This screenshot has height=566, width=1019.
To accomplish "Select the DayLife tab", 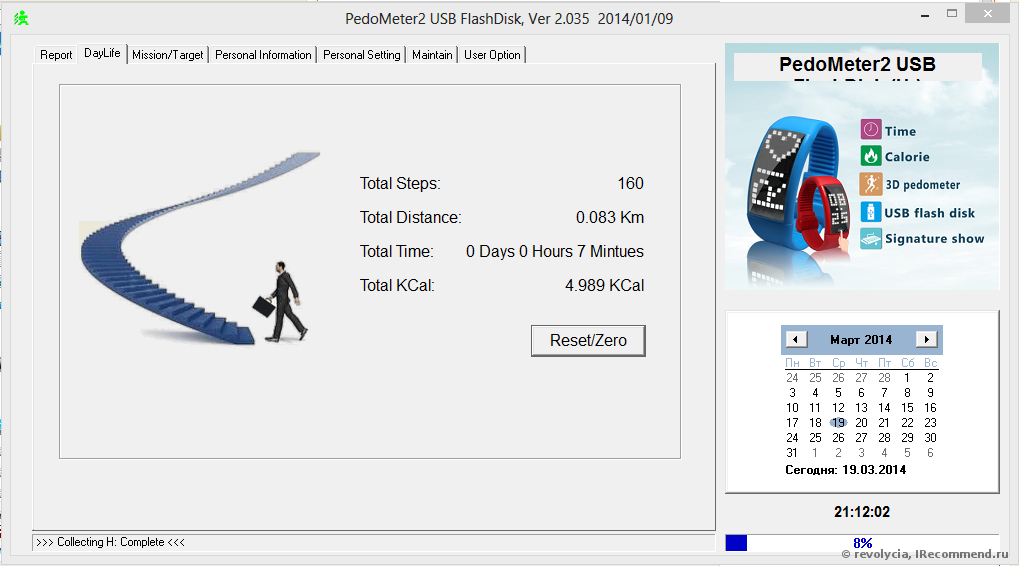I will tap(102, 53).
